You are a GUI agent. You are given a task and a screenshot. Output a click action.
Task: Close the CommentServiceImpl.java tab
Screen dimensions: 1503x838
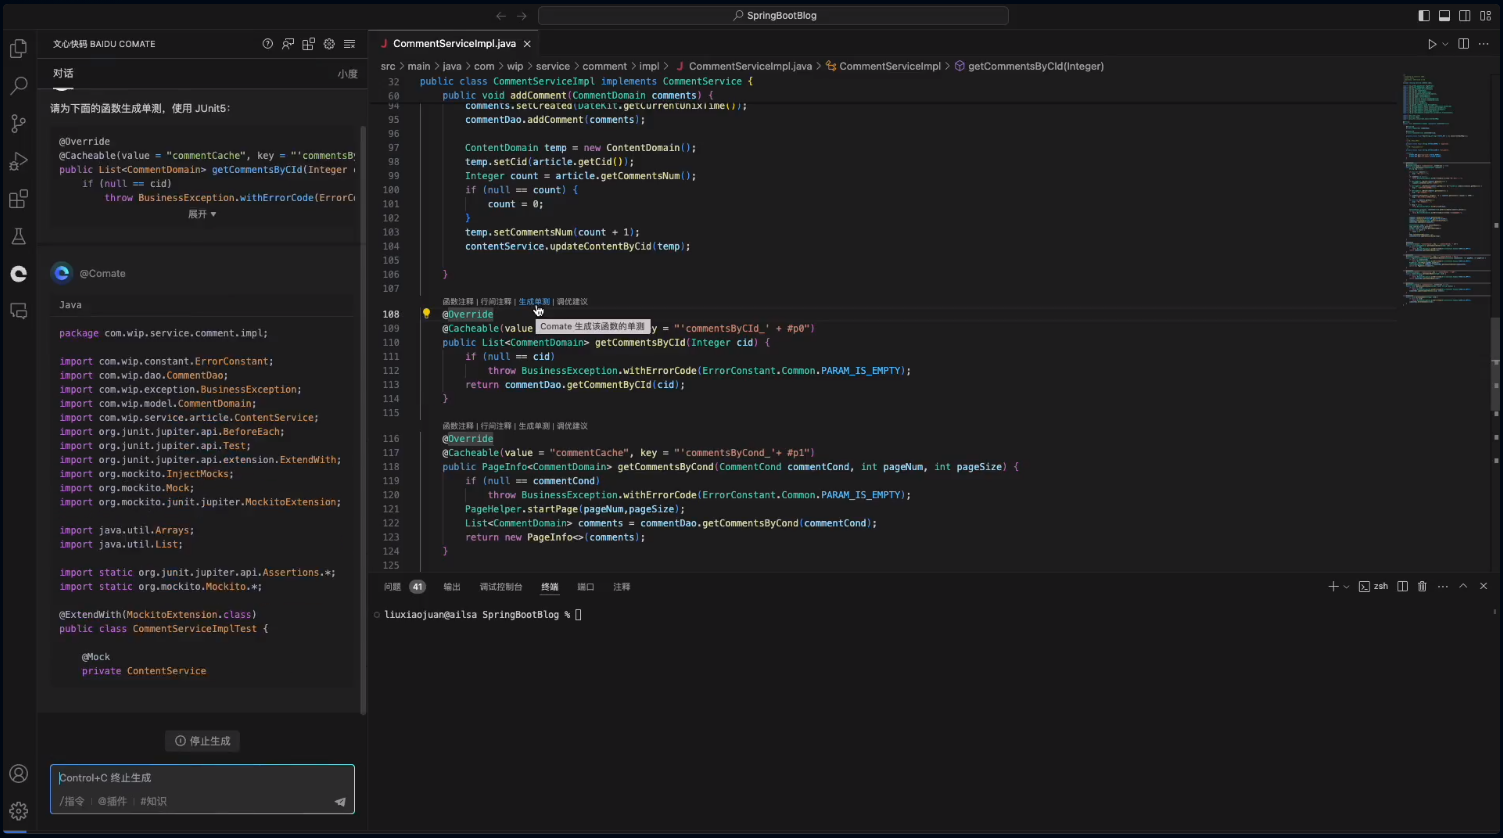point(527,44)
